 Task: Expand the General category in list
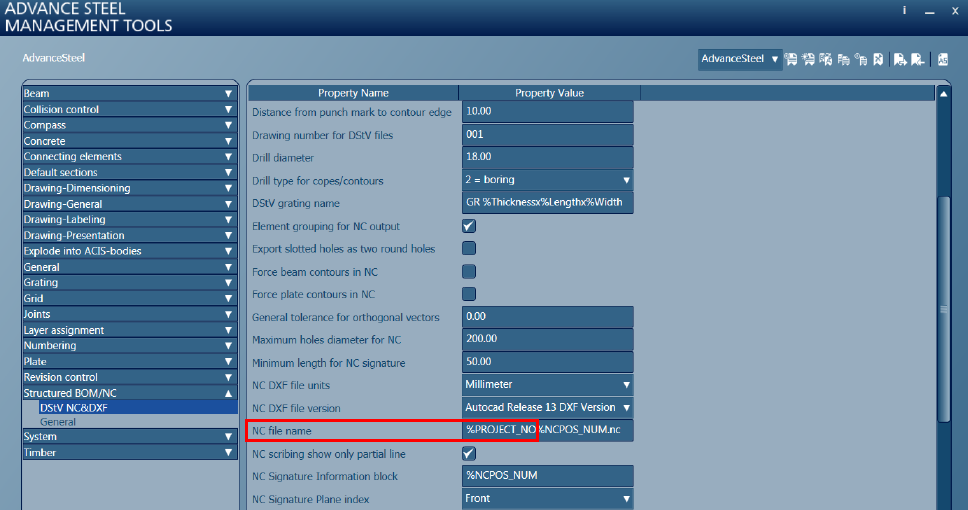[x=130, y=267]
